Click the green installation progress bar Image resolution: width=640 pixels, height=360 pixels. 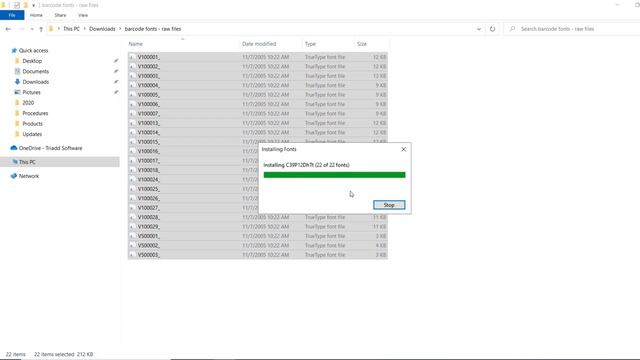[x=334, y=175]
